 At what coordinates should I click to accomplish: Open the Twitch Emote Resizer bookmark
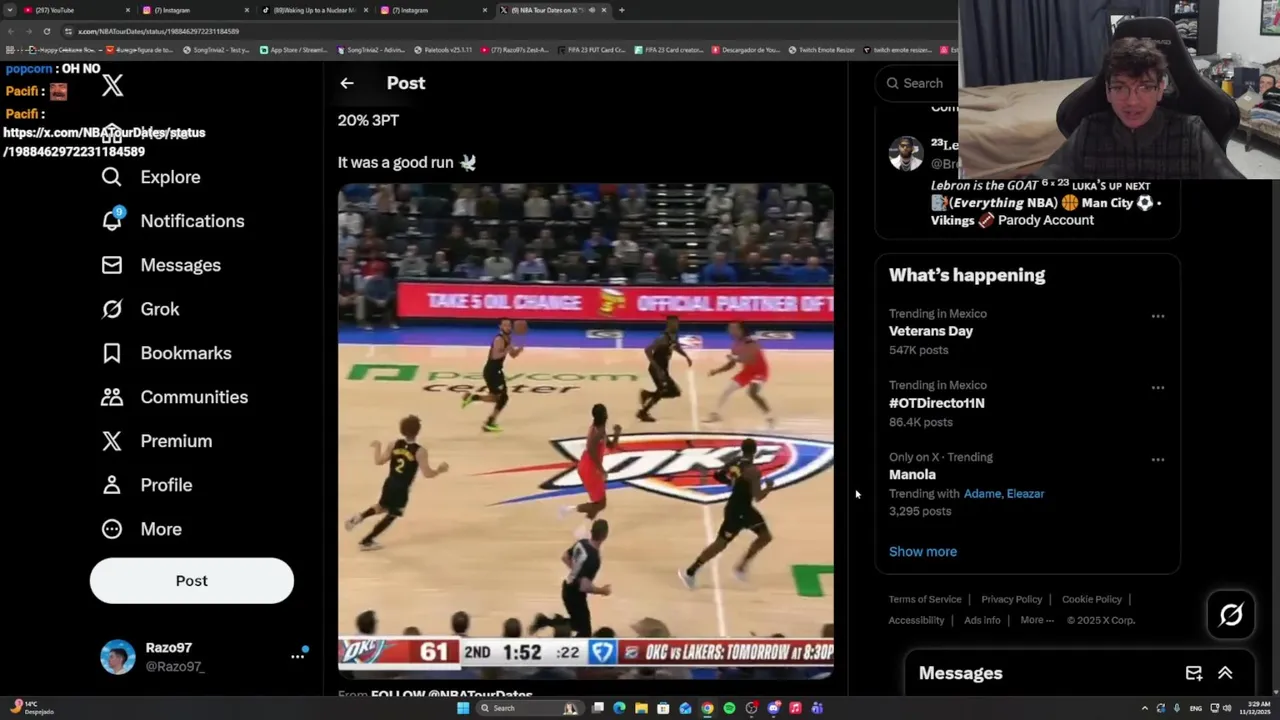coord(821,50)
